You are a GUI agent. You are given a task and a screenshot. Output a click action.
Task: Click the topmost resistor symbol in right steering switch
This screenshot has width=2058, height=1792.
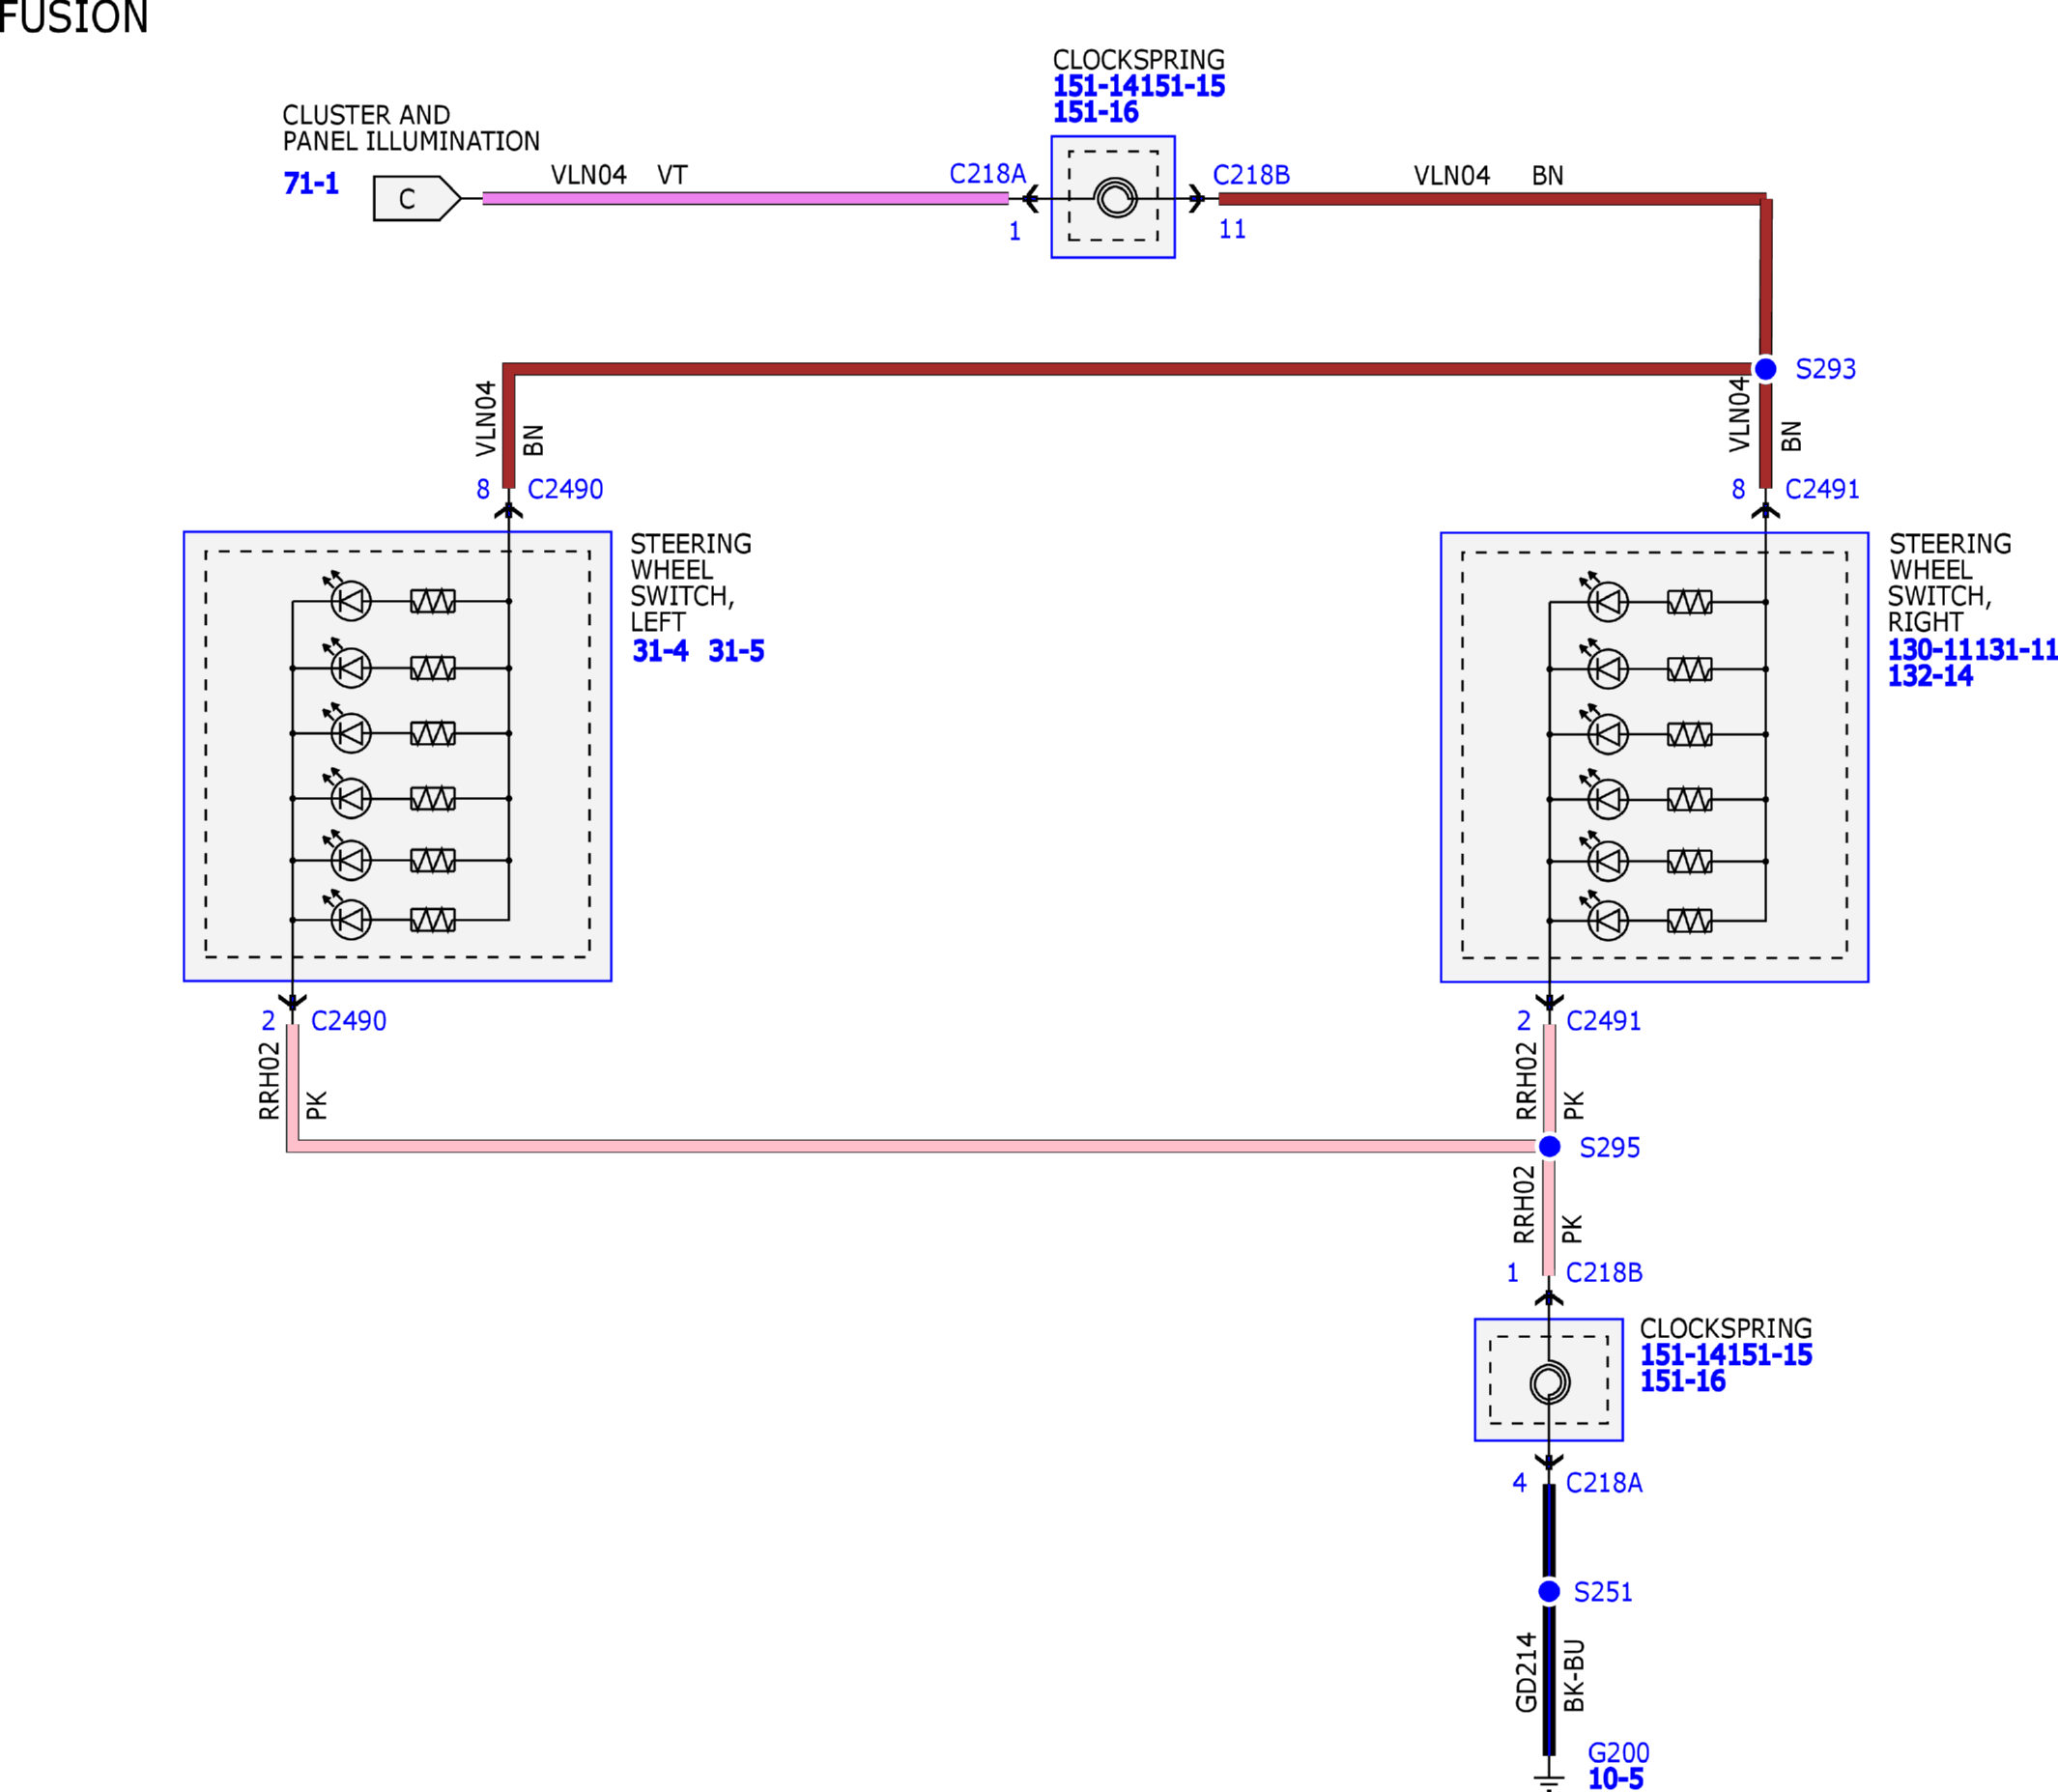pyautogui.click(x=1690, y=602)
